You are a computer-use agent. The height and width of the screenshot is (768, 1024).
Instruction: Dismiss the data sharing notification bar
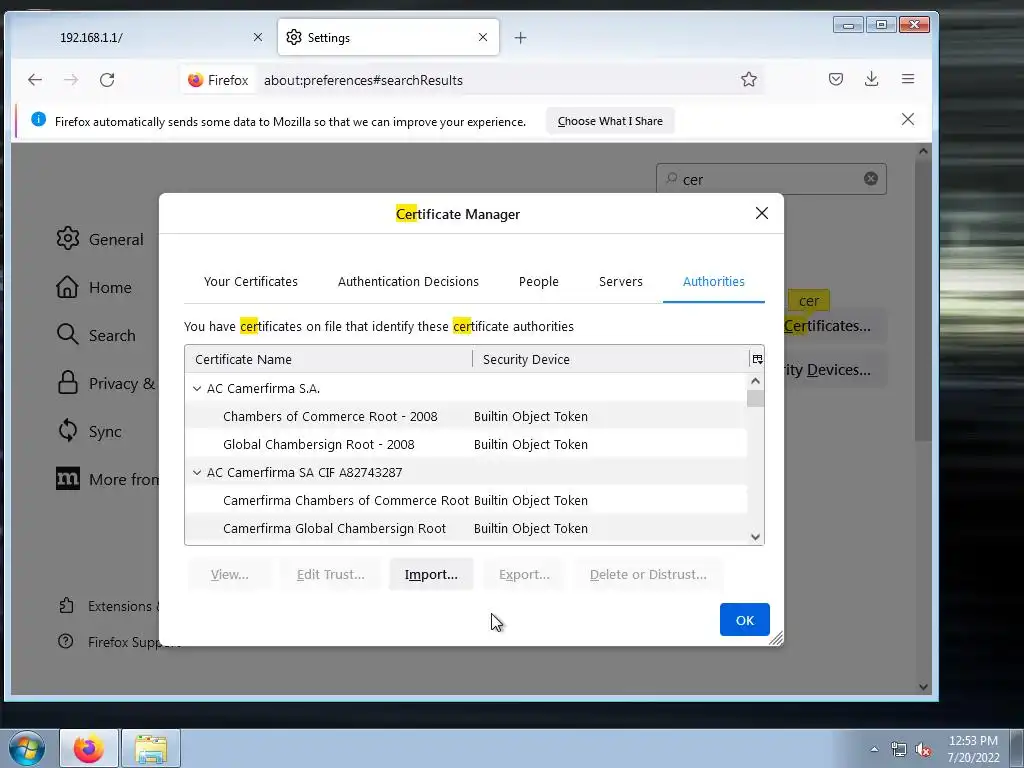tap(908, 120)
